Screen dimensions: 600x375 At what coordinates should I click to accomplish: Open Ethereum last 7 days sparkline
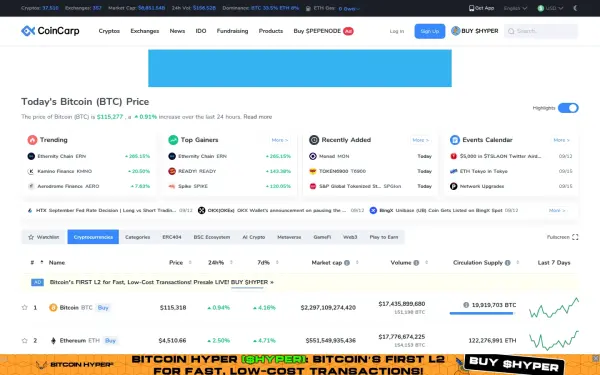coord(554,340)
